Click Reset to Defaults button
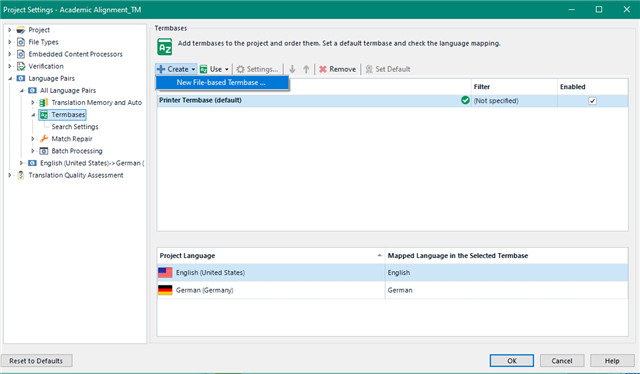640x374 pixels. (36, 361)
